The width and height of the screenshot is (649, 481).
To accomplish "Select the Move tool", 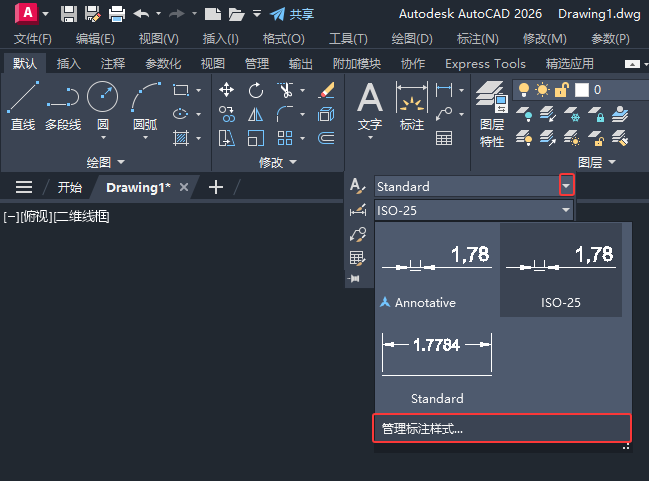I will (x=226, y=90).
